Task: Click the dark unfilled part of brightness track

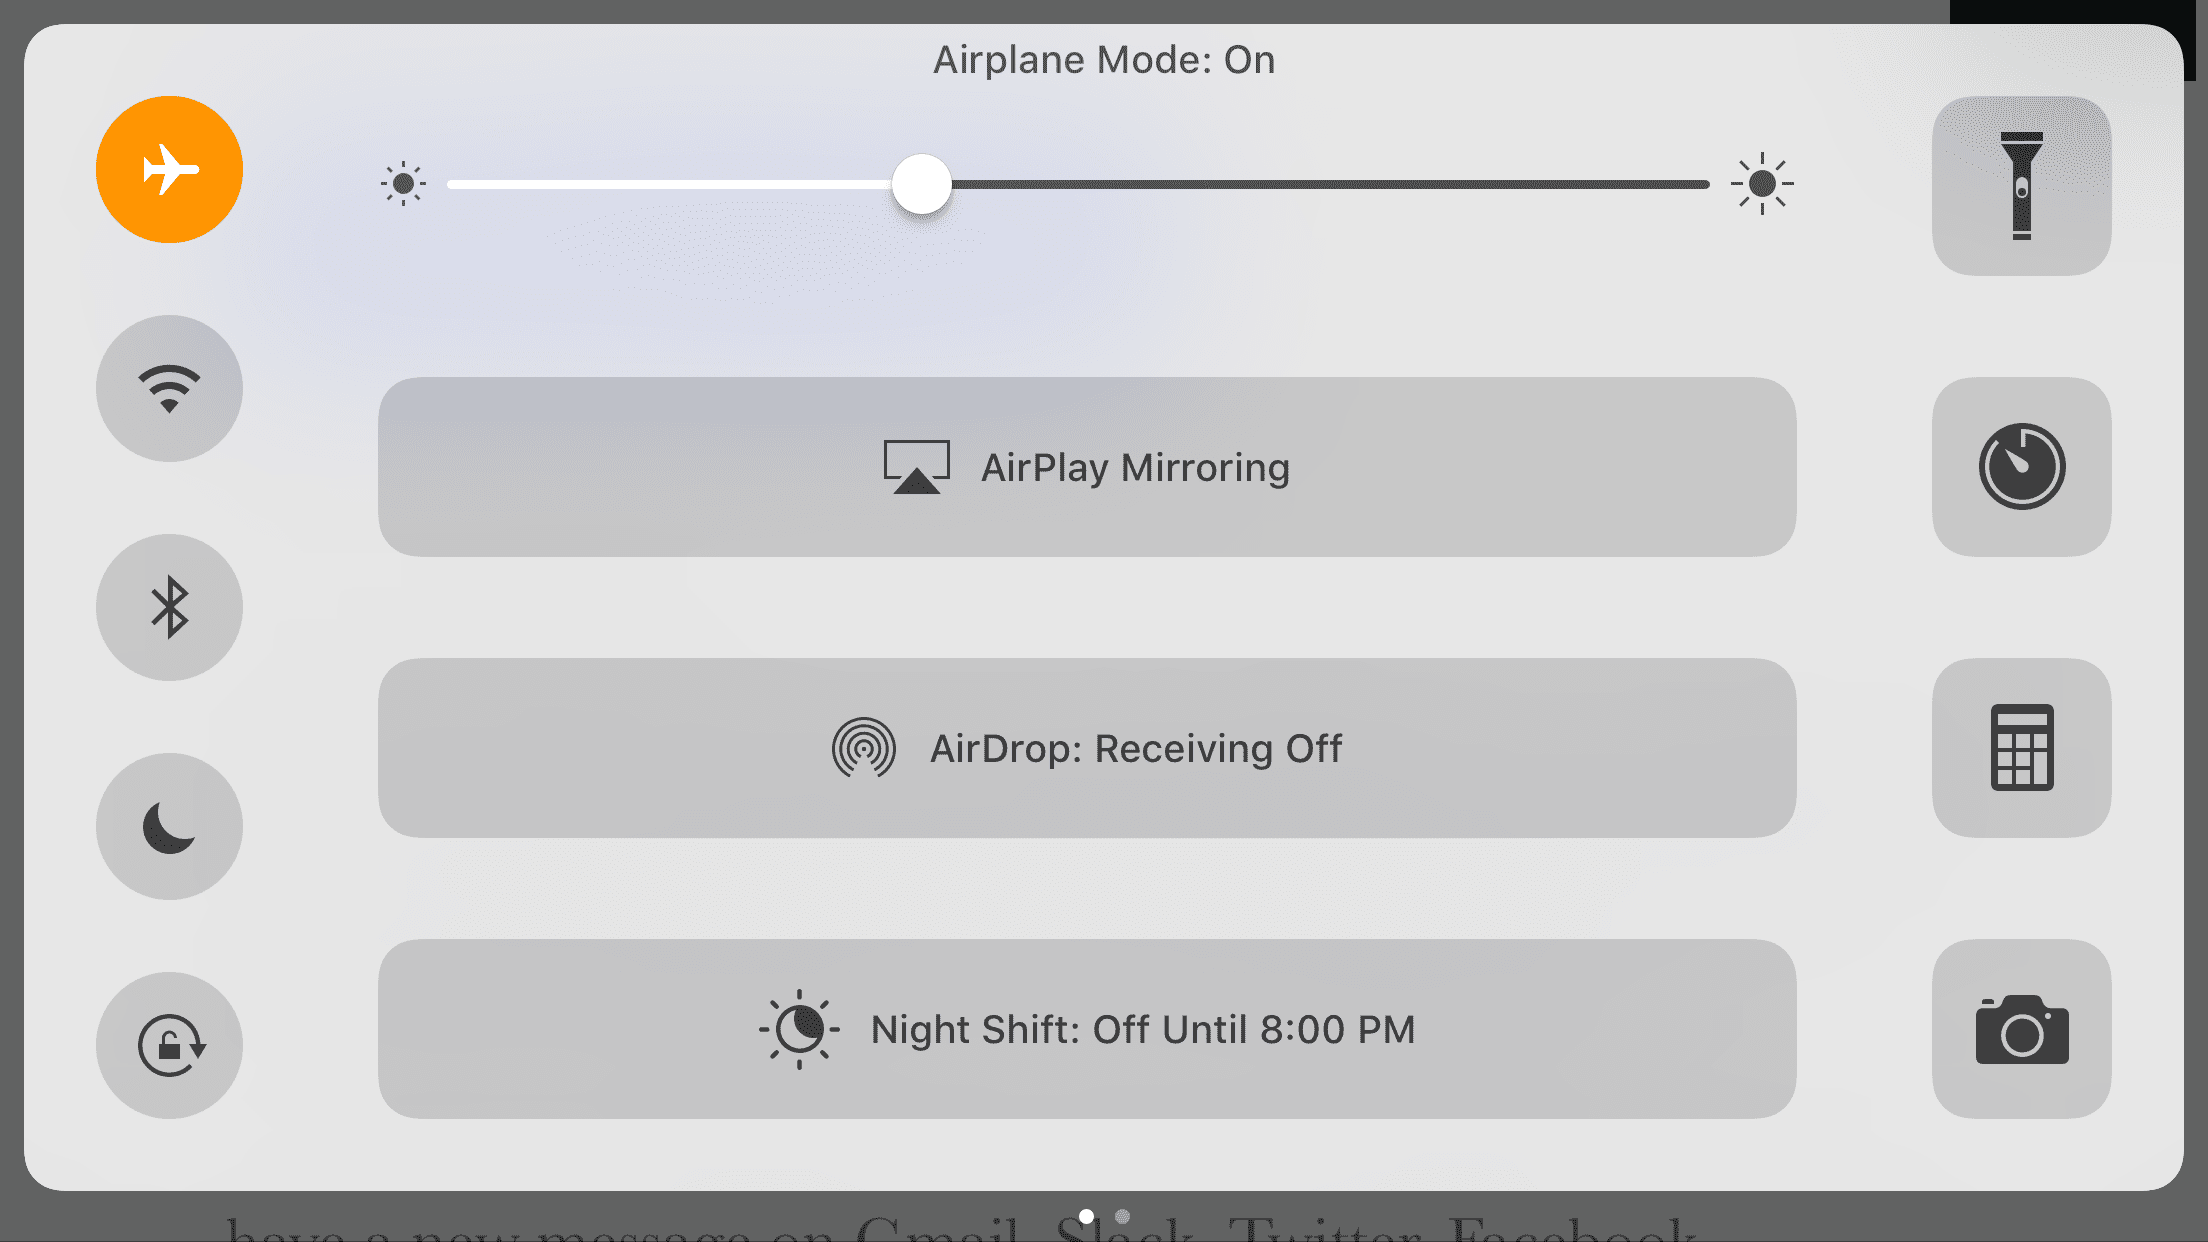Action: pyautogui.click(x=1330, y=184)
